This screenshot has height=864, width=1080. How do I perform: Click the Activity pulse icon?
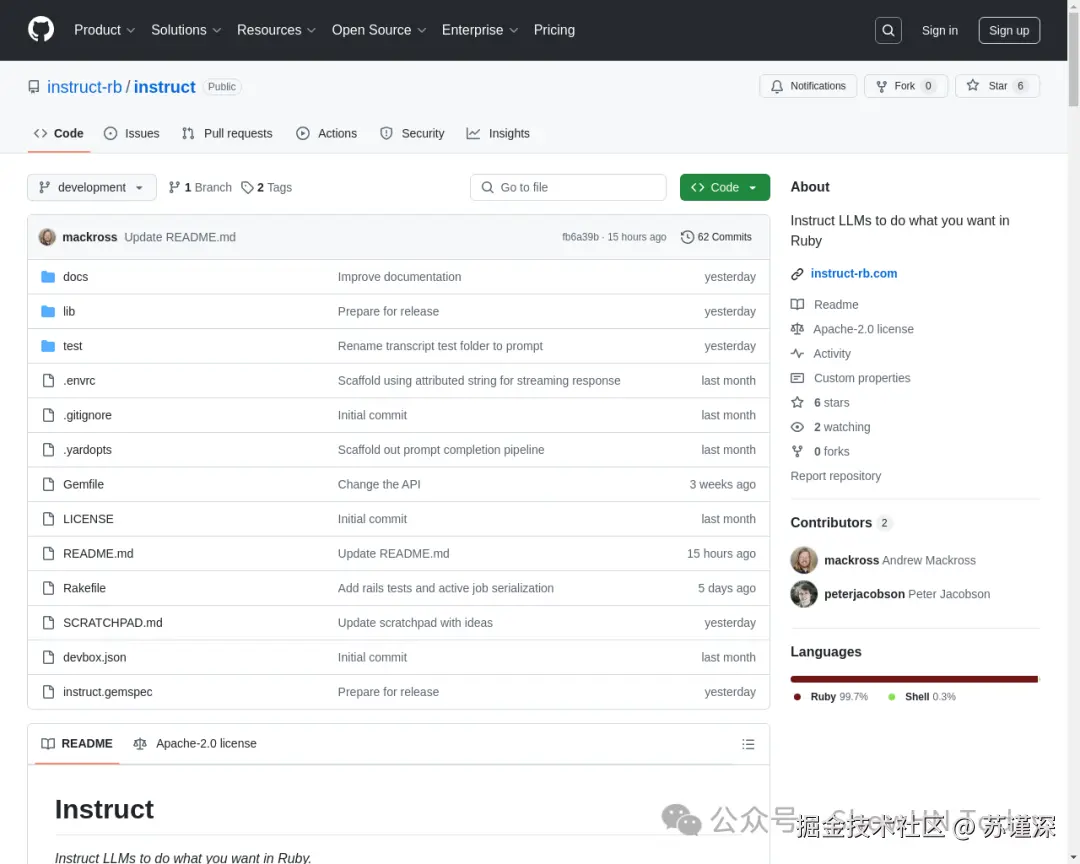(797, 353)
